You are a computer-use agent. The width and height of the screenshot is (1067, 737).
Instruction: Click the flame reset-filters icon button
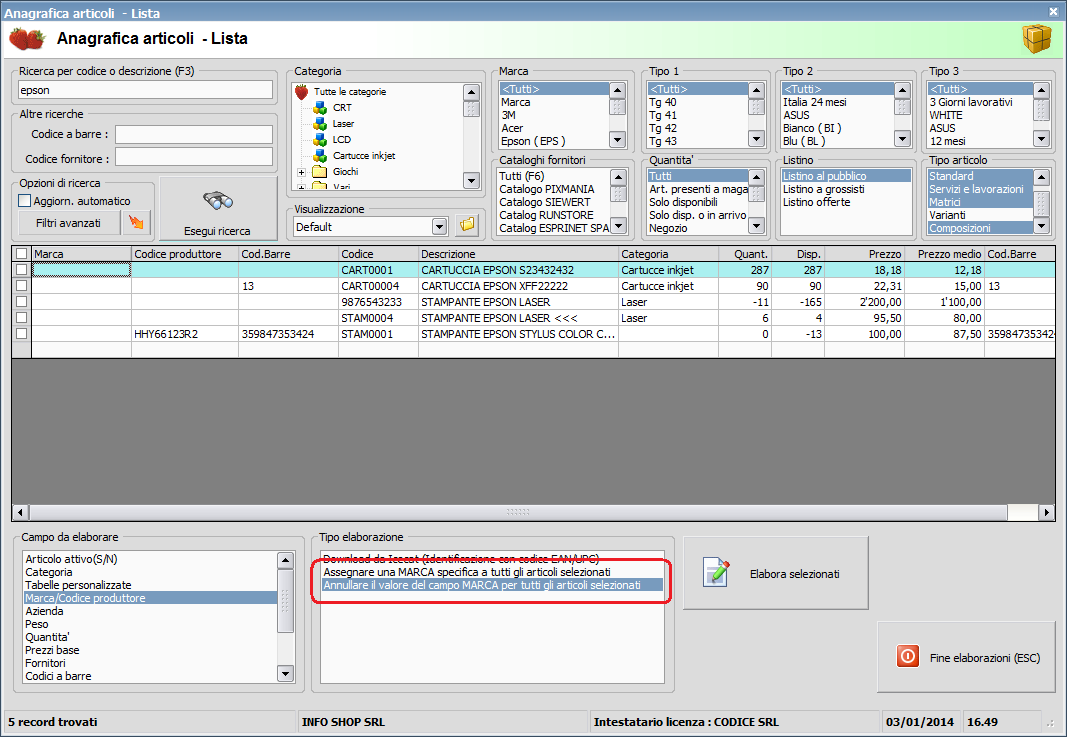point(136,223)
